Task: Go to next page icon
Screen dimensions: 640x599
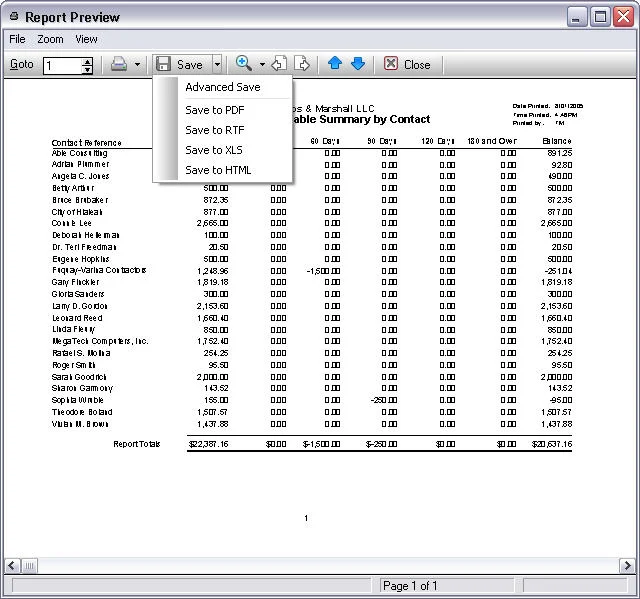Action: [302, 64]
